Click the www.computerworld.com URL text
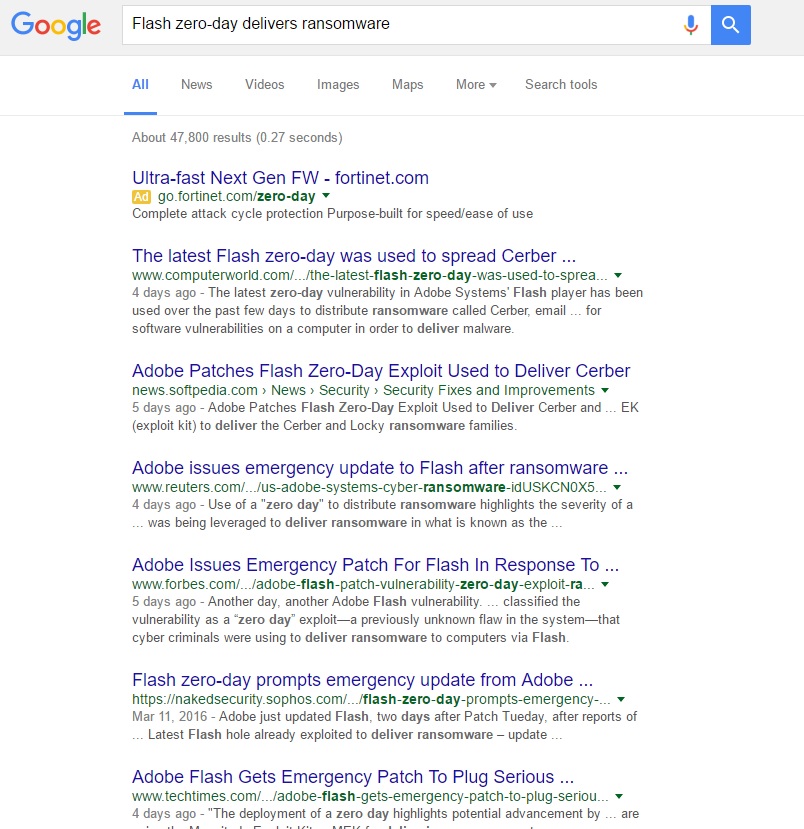 click(369, 275)
